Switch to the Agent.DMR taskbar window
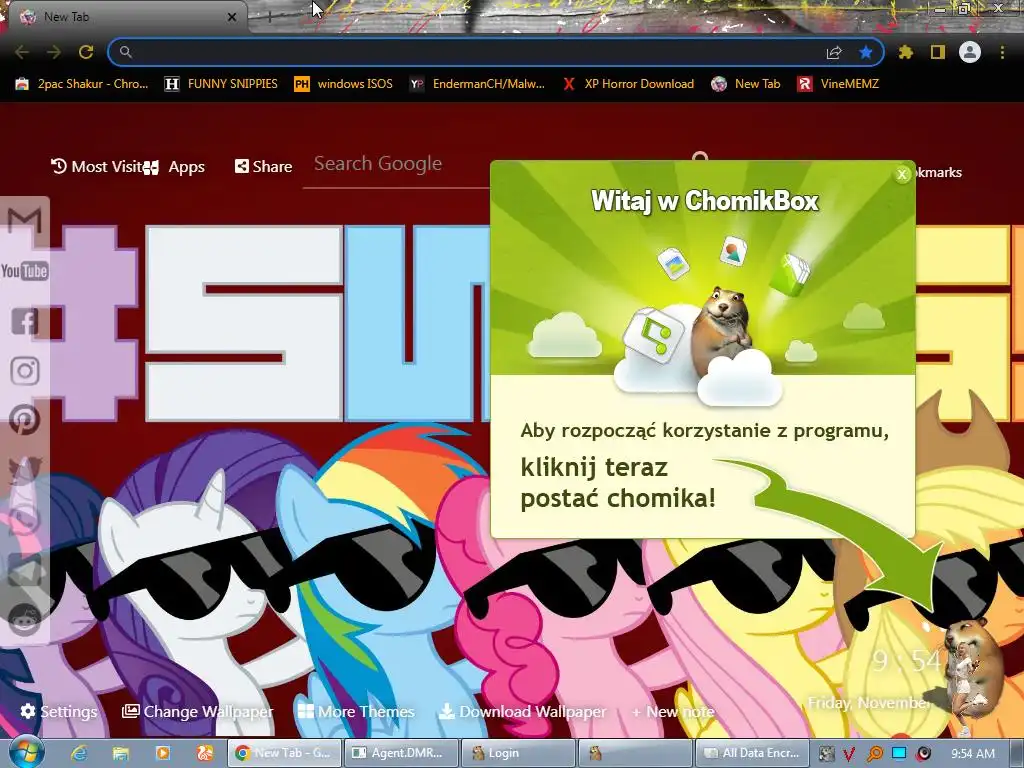 tap(400, 753)
